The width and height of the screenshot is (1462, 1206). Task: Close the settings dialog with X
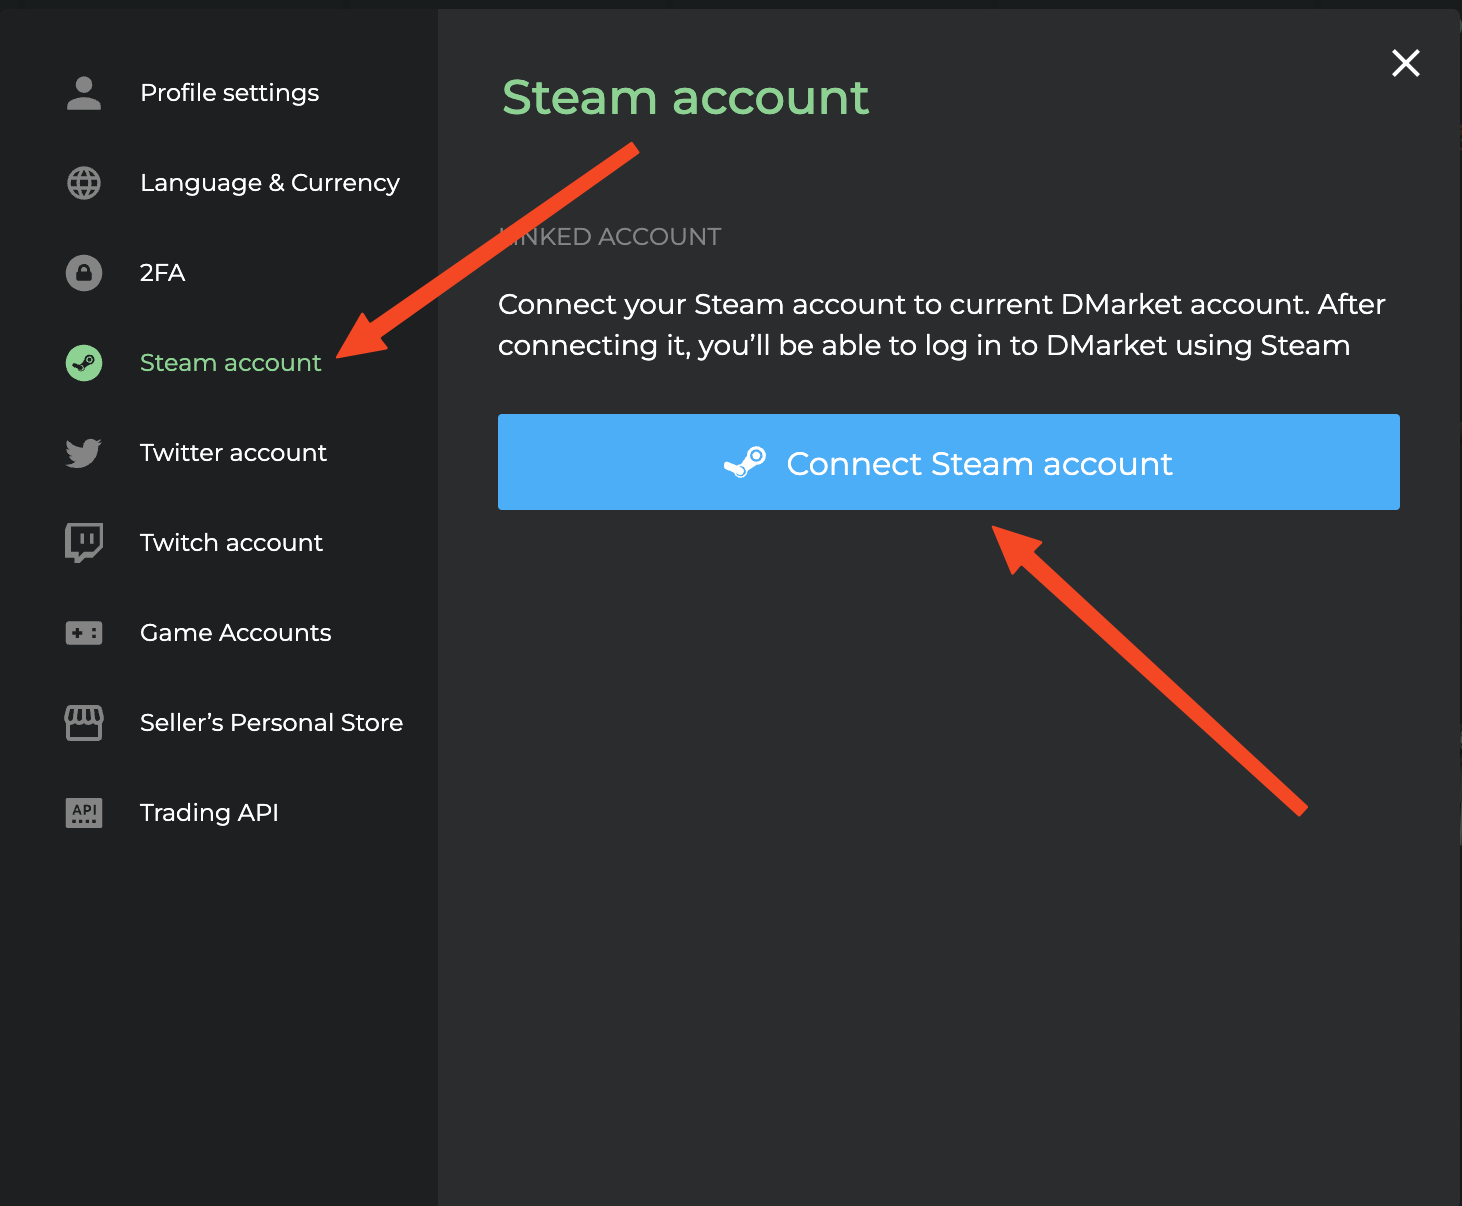point(1406,63)
